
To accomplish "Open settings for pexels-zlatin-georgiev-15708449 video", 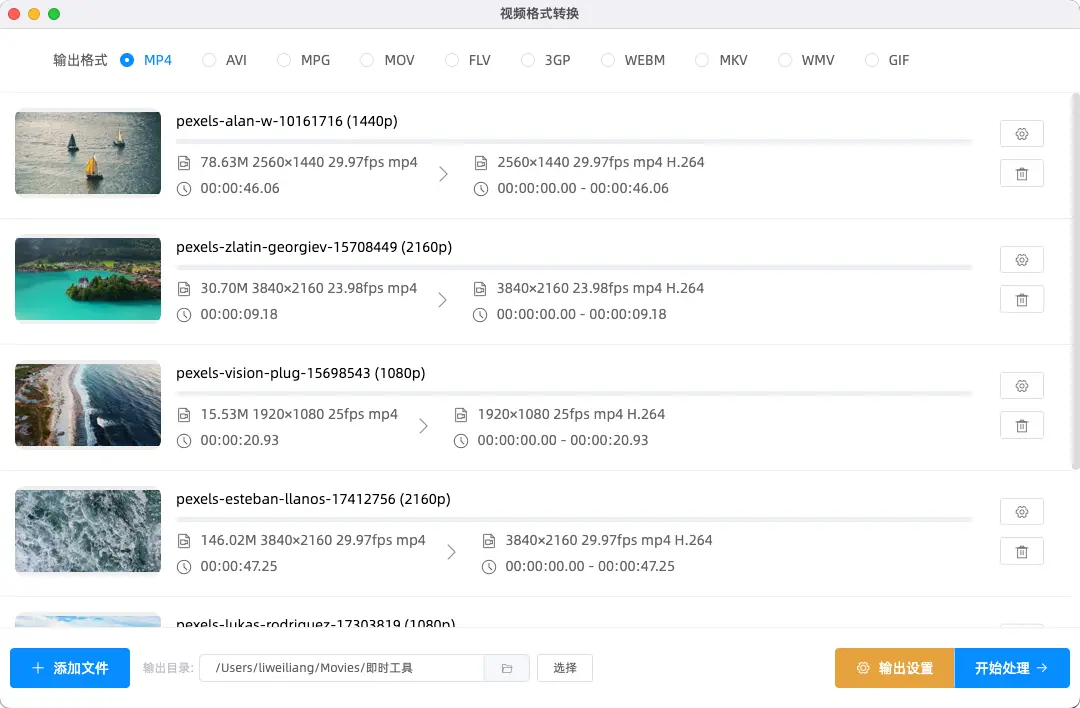I will [x=1021, y=260].
